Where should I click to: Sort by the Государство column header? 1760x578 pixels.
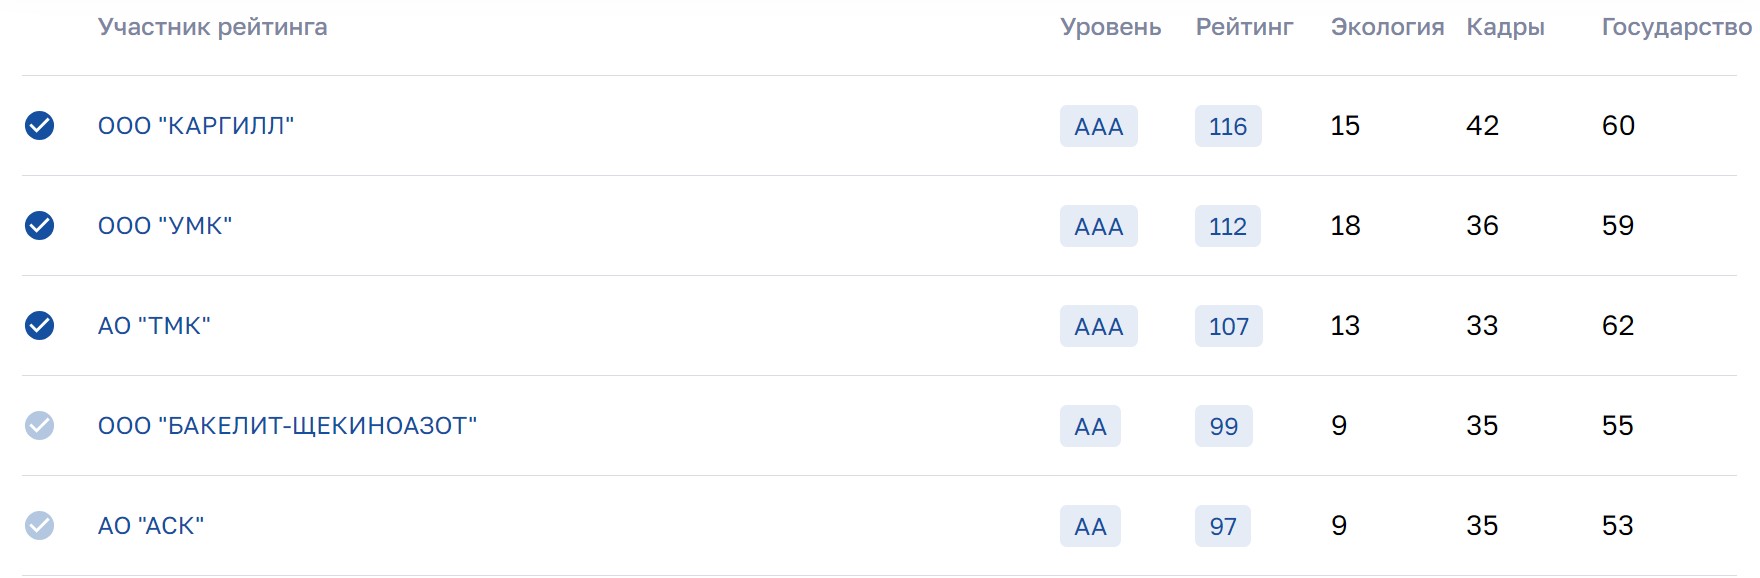tap(1676, 27)
